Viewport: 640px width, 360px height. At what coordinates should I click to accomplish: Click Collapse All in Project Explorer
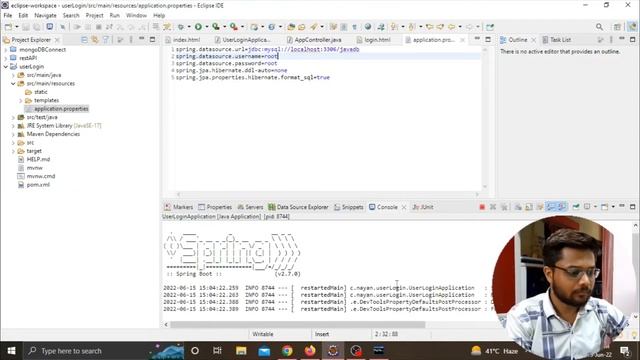(x=84, y=40)
